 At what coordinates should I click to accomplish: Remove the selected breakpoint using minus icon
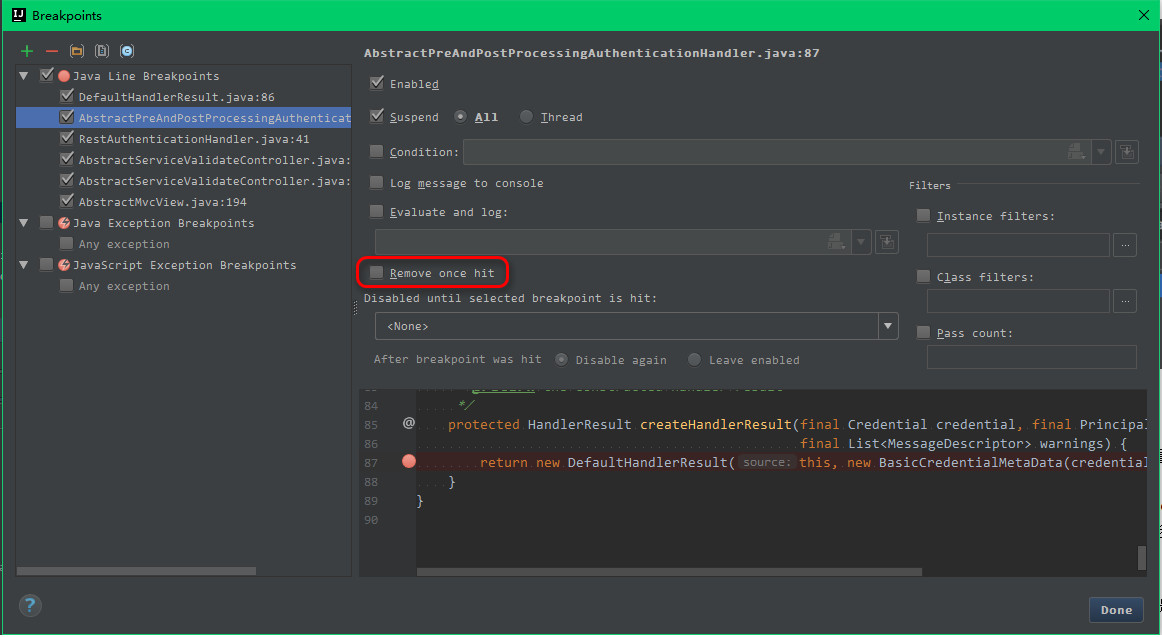pos(52,50)
